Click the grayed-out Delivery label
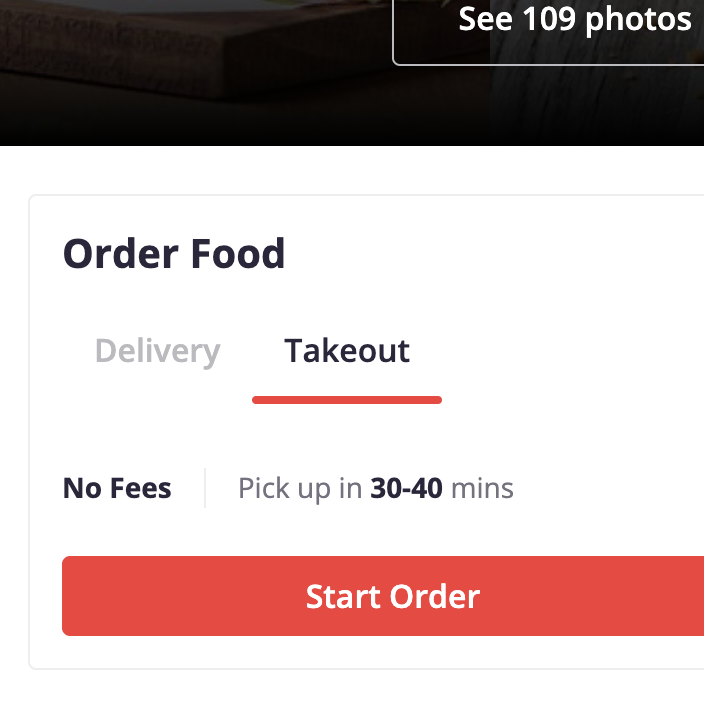This screenshot has width=704, height=706. (158, 351)
